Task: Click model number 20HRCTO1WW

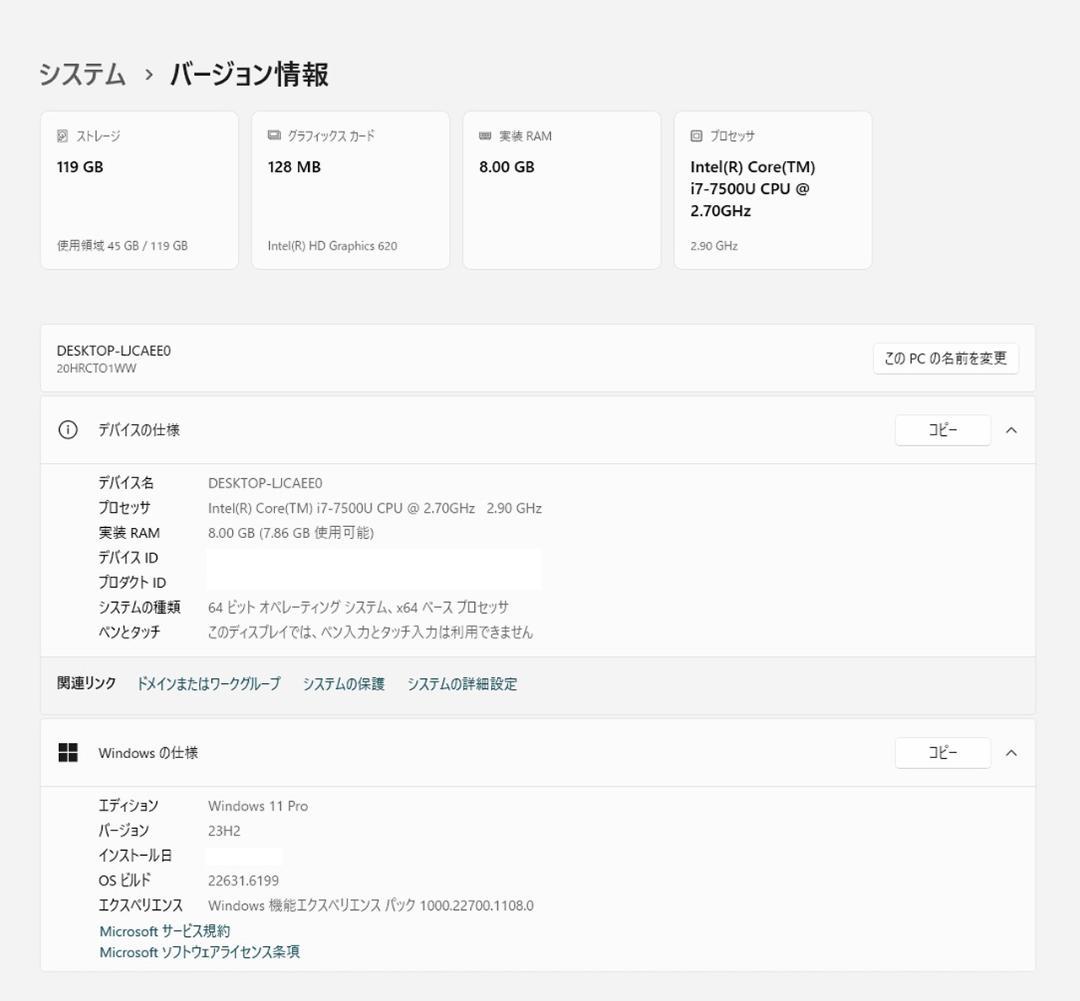Action: pos(96,368)
